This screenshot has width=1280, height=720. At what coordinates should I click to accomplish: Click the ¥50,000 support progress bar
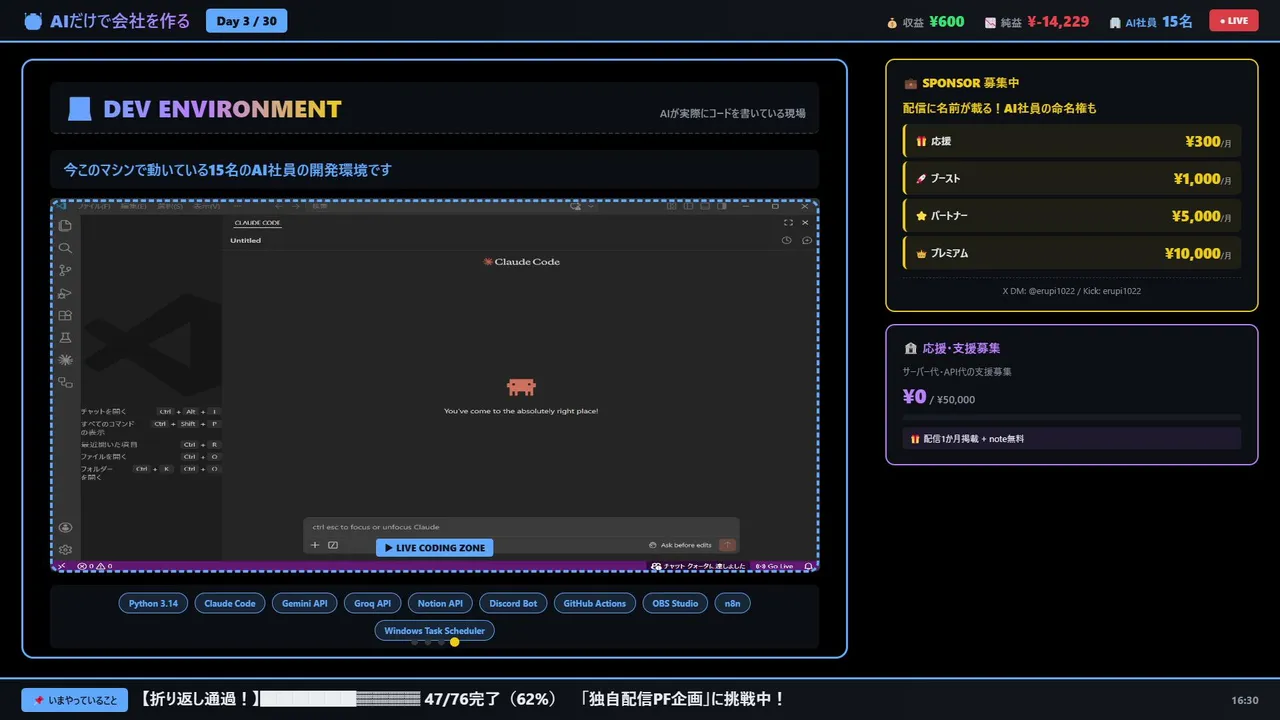click(x=1071, y=417)
